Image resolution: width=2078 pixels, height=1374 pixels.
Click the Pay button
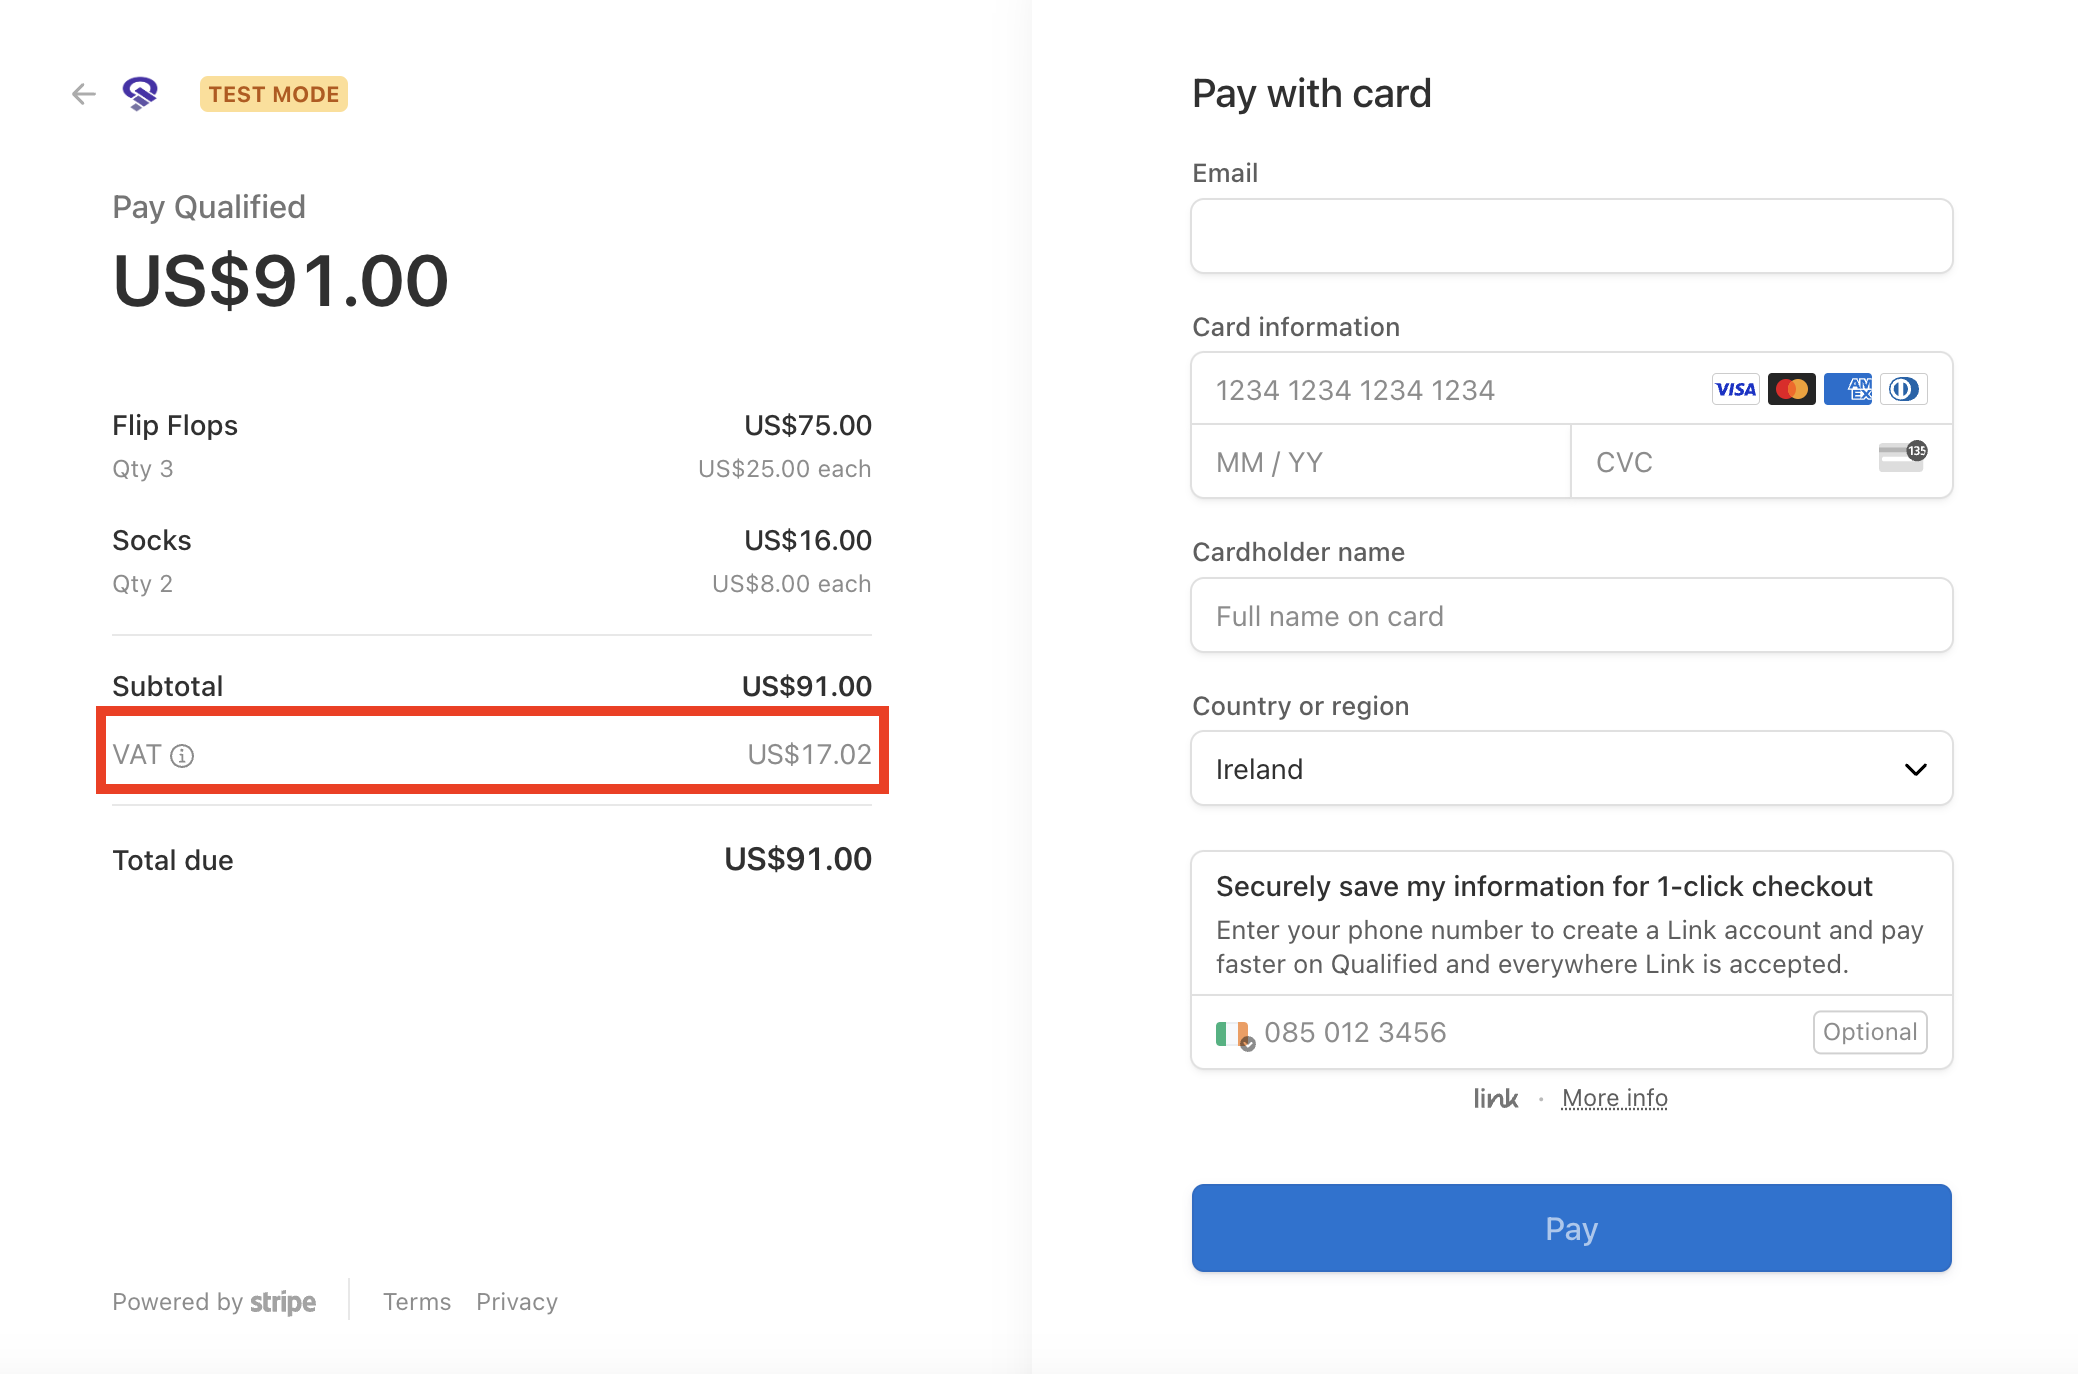1571,1228
